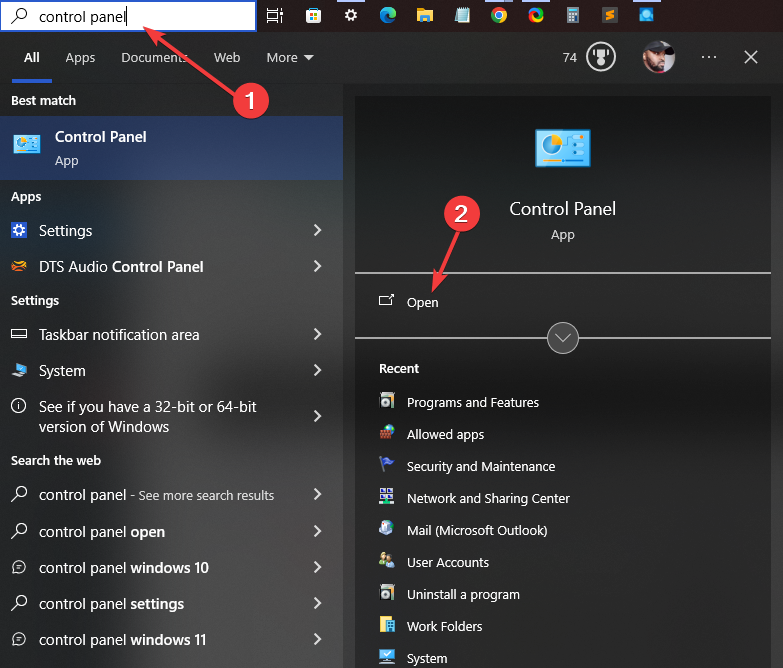Open the user profile avatar
Screen dimensions: 783x668
(659, 57)
